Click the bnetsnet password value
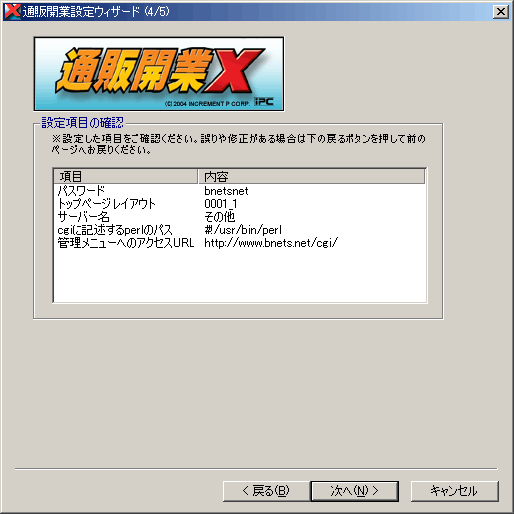 coord(226,191)
